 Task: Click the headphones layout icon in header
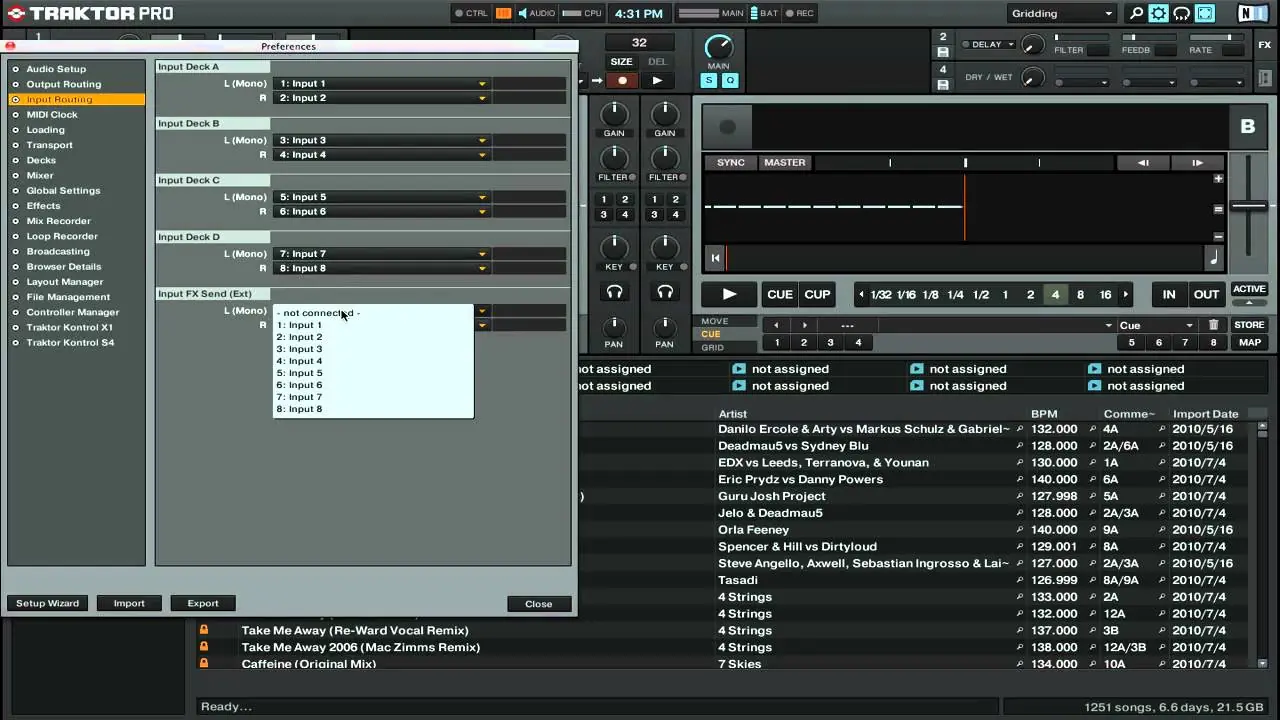pyautogui.click(x=1181, y=14)
